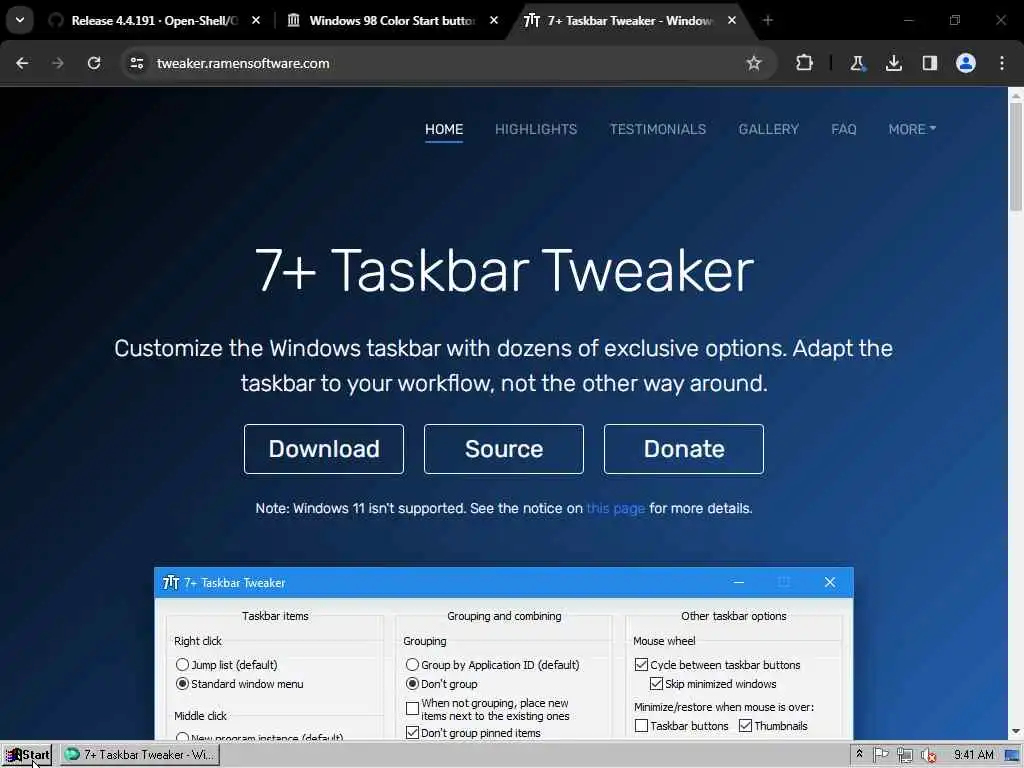This screenshot has width=1024, height=768.
Task: Open Chrome three-dot menu
Action: click(1002, 63)
